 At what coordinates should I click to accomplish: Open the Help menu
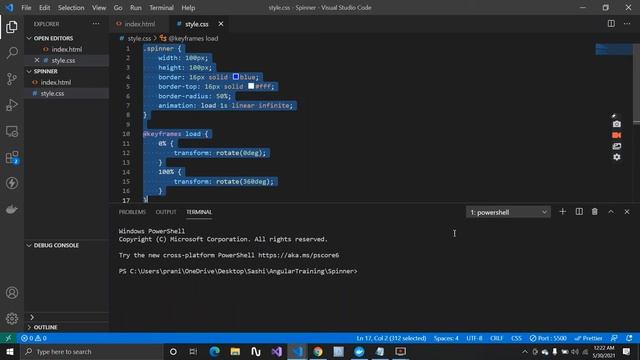coord(188,7)
